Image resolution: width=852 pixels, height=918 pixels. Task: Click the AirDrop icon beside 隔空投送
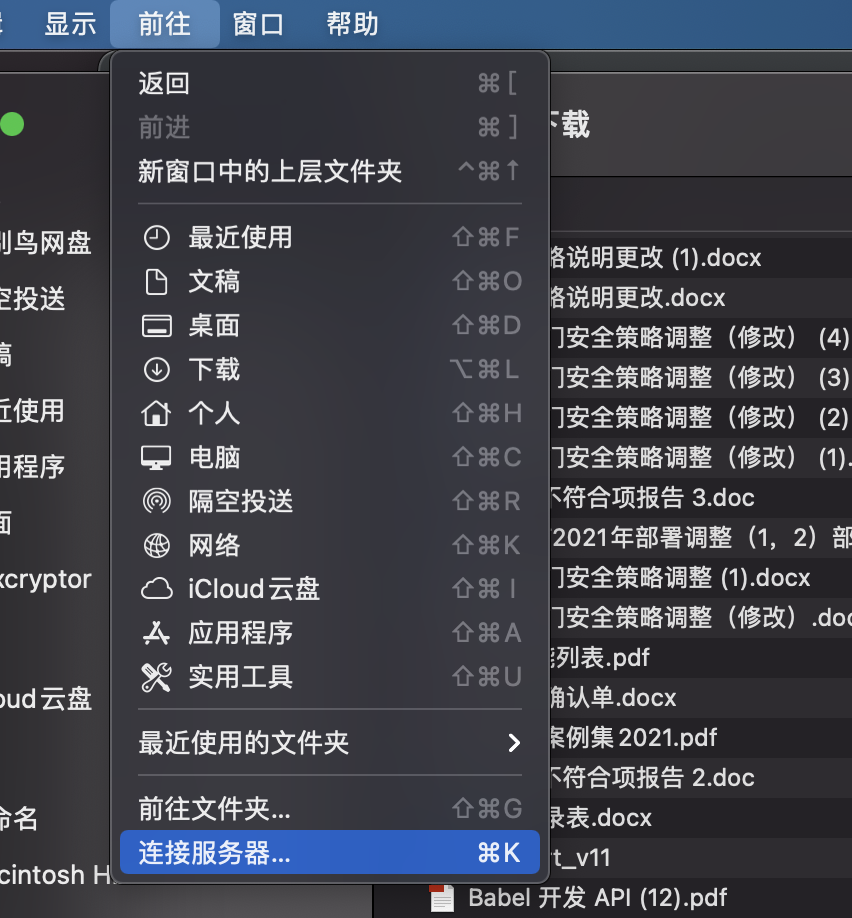156,501
